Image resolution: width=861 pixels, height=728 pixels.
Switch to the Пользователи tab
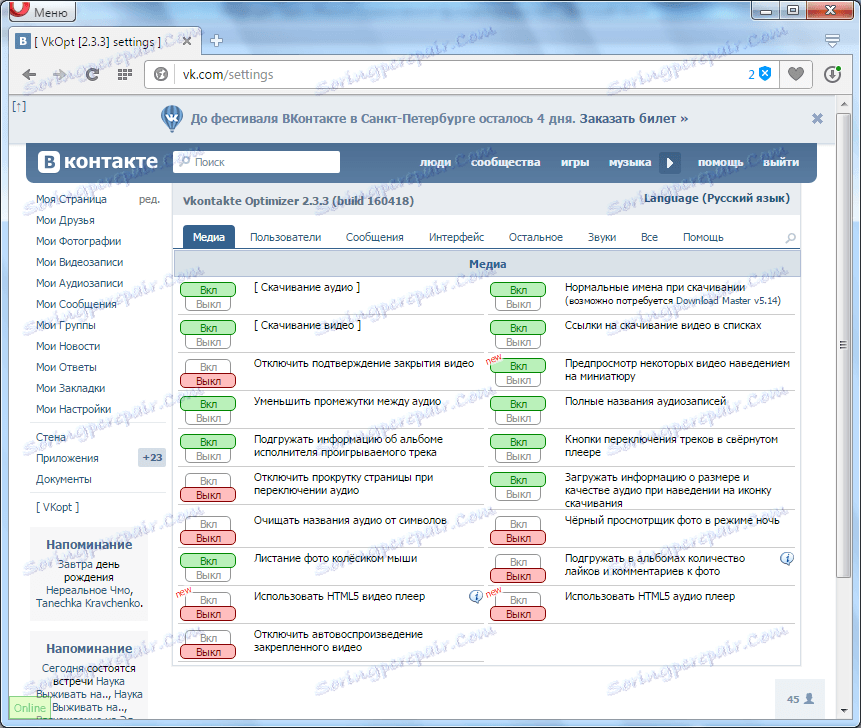(x=286, y=237)
